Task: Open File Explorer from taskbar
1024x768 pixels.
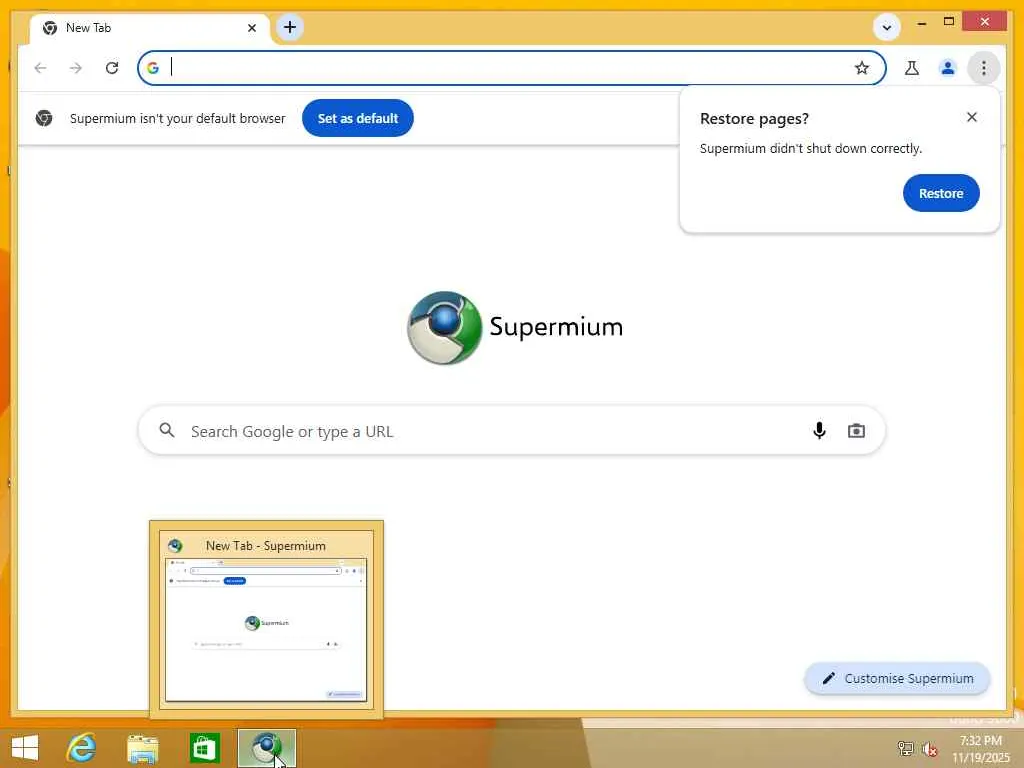Action: tap(142, 749)
